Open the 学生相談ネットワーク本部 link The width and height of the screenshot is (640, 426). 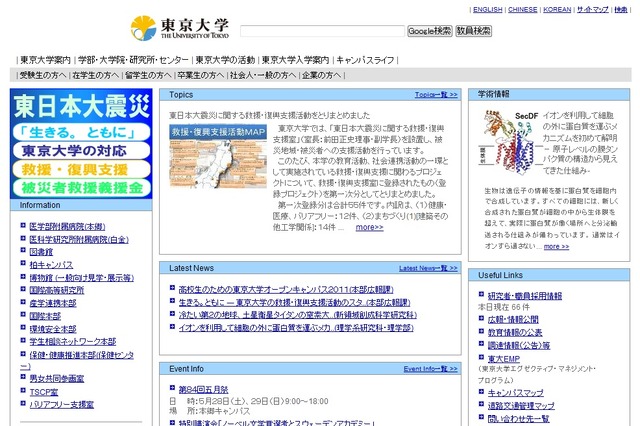(x=73, y=342)
